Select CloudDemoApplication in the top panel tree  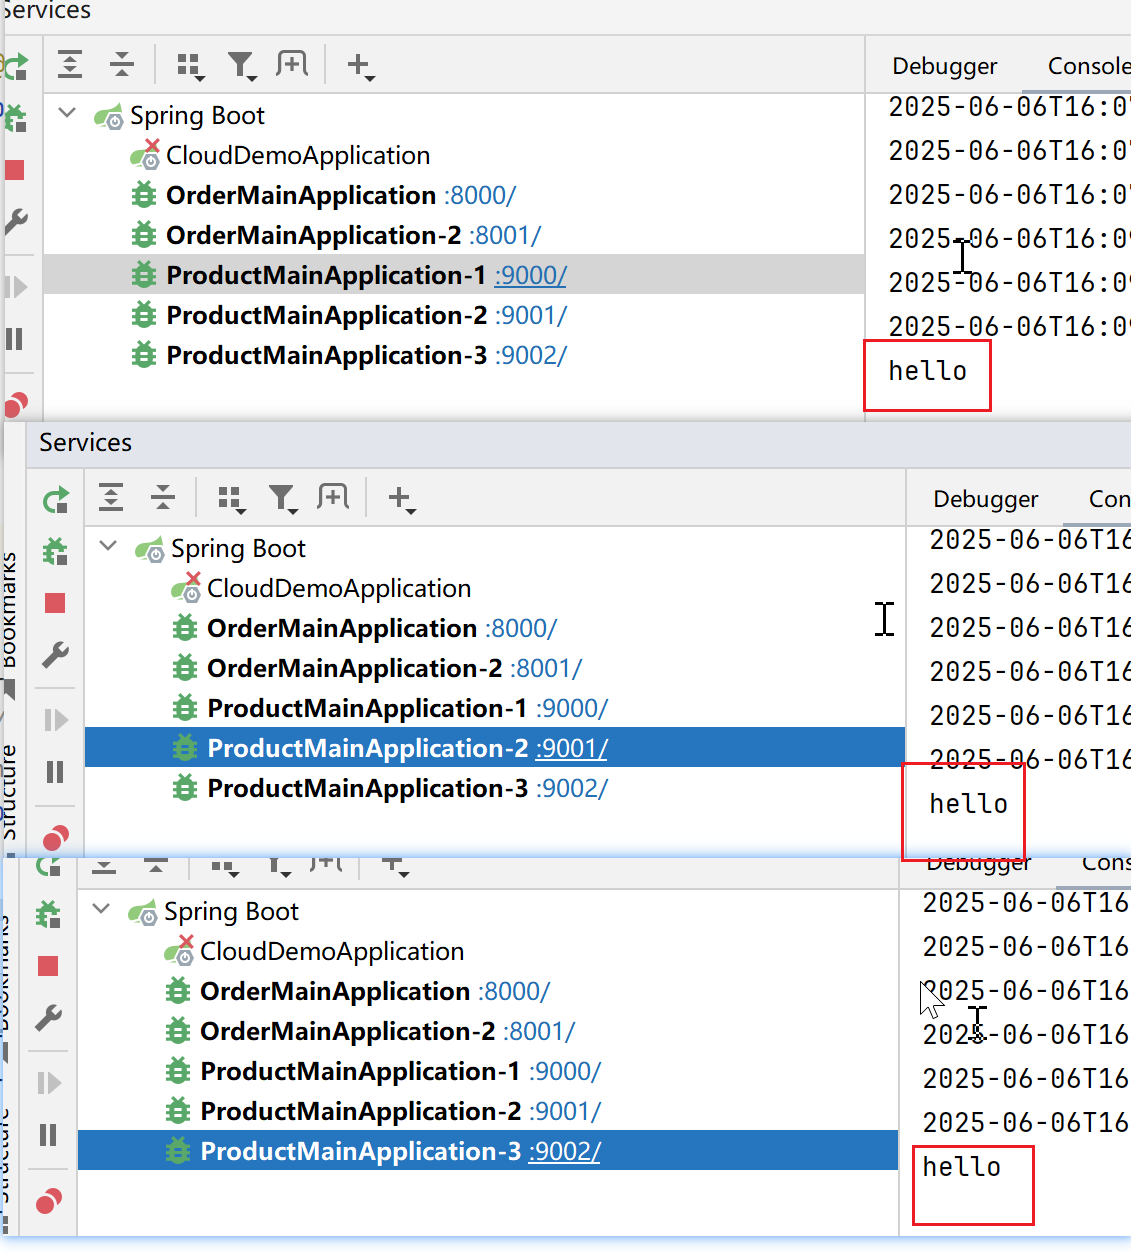click(298, 155)
